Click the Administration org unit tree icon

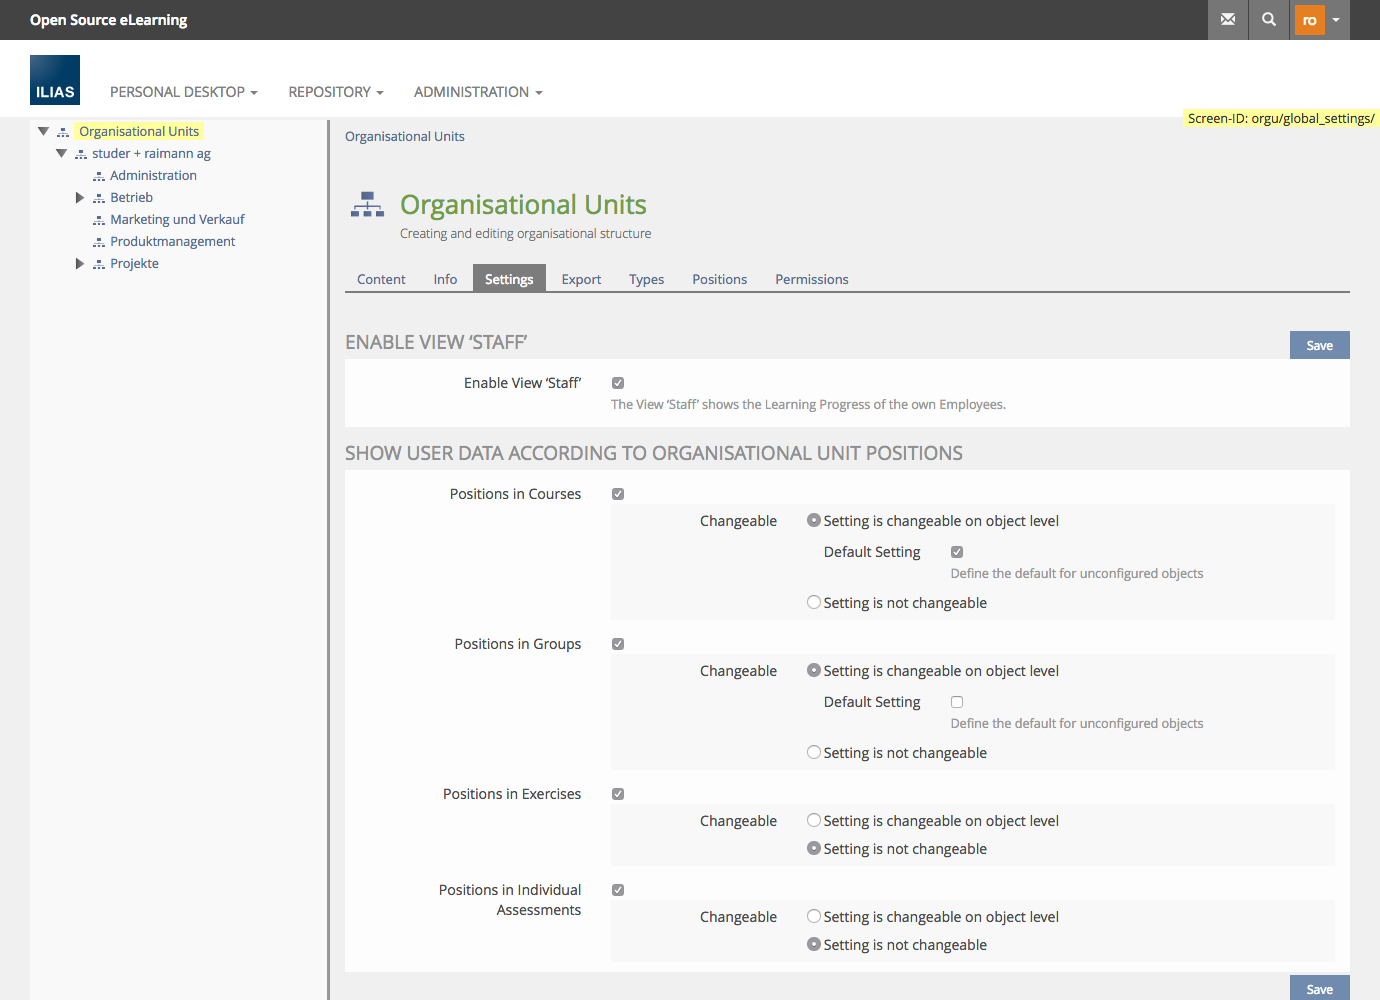click(99, 176)
